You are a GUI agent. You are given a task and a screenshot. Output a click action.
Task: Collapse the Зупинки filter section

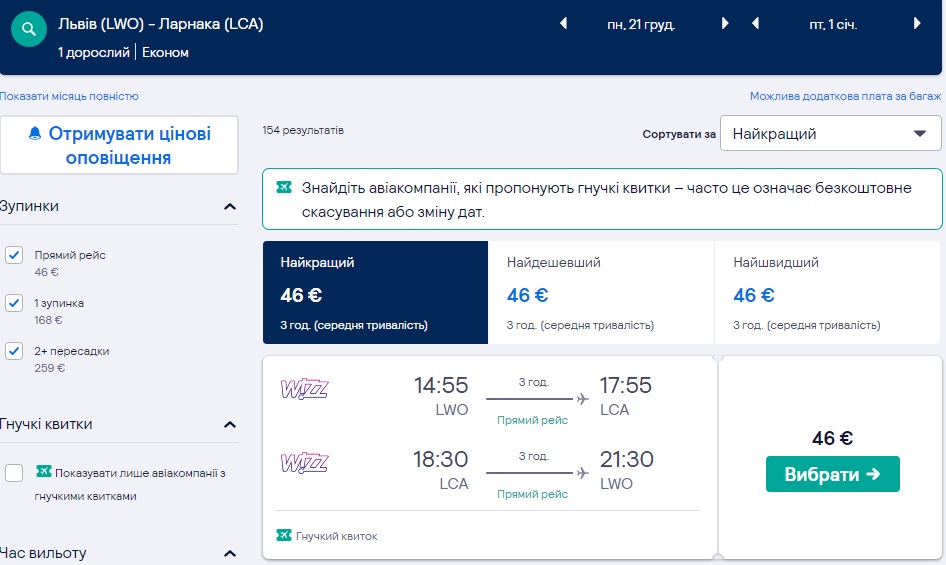230,207
